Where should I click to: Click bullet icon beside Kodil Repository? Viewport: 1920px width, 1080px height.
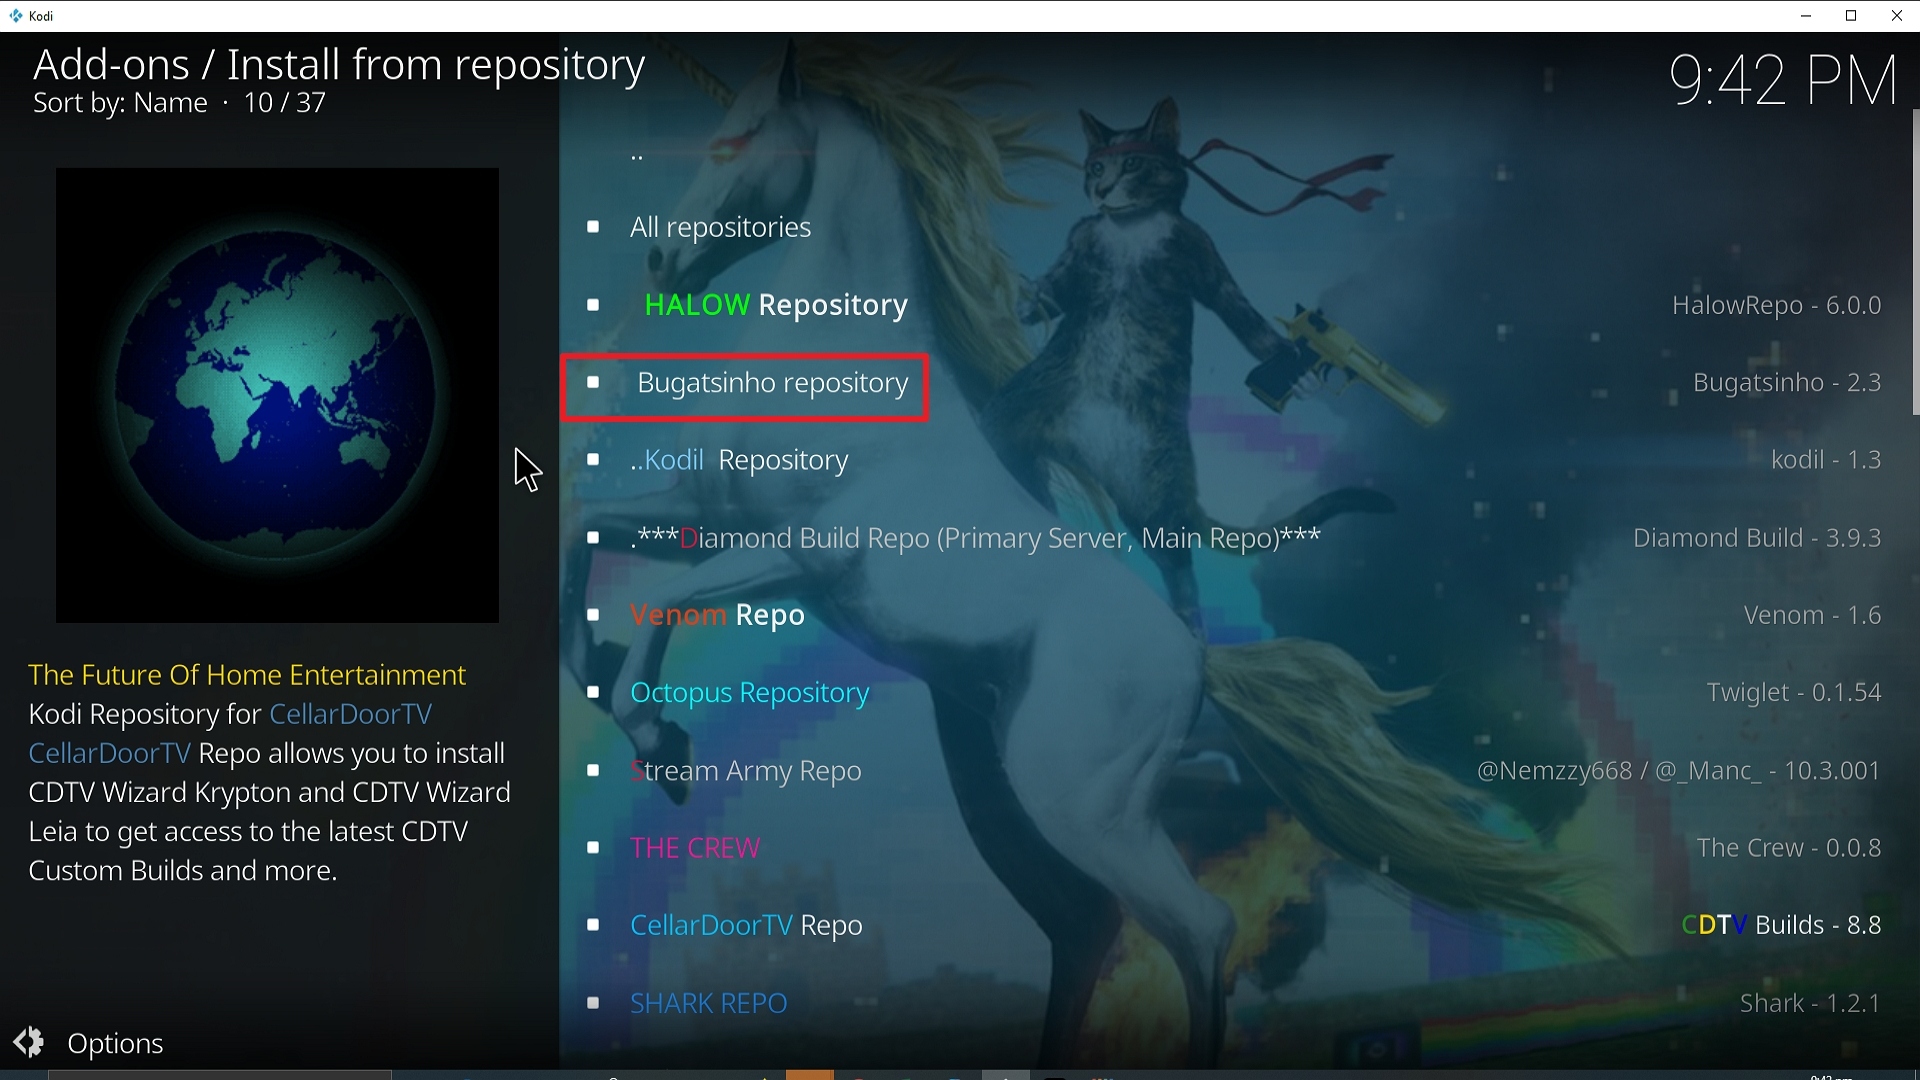593,460
